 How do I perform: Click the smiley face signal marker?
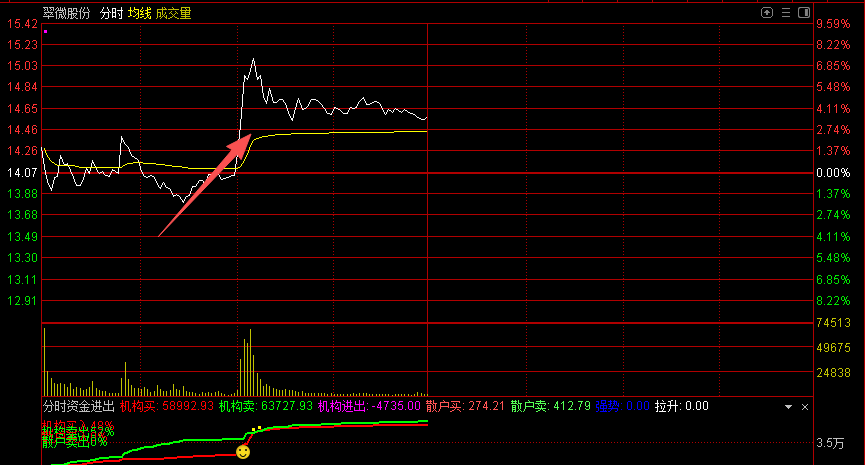(243, 452)
